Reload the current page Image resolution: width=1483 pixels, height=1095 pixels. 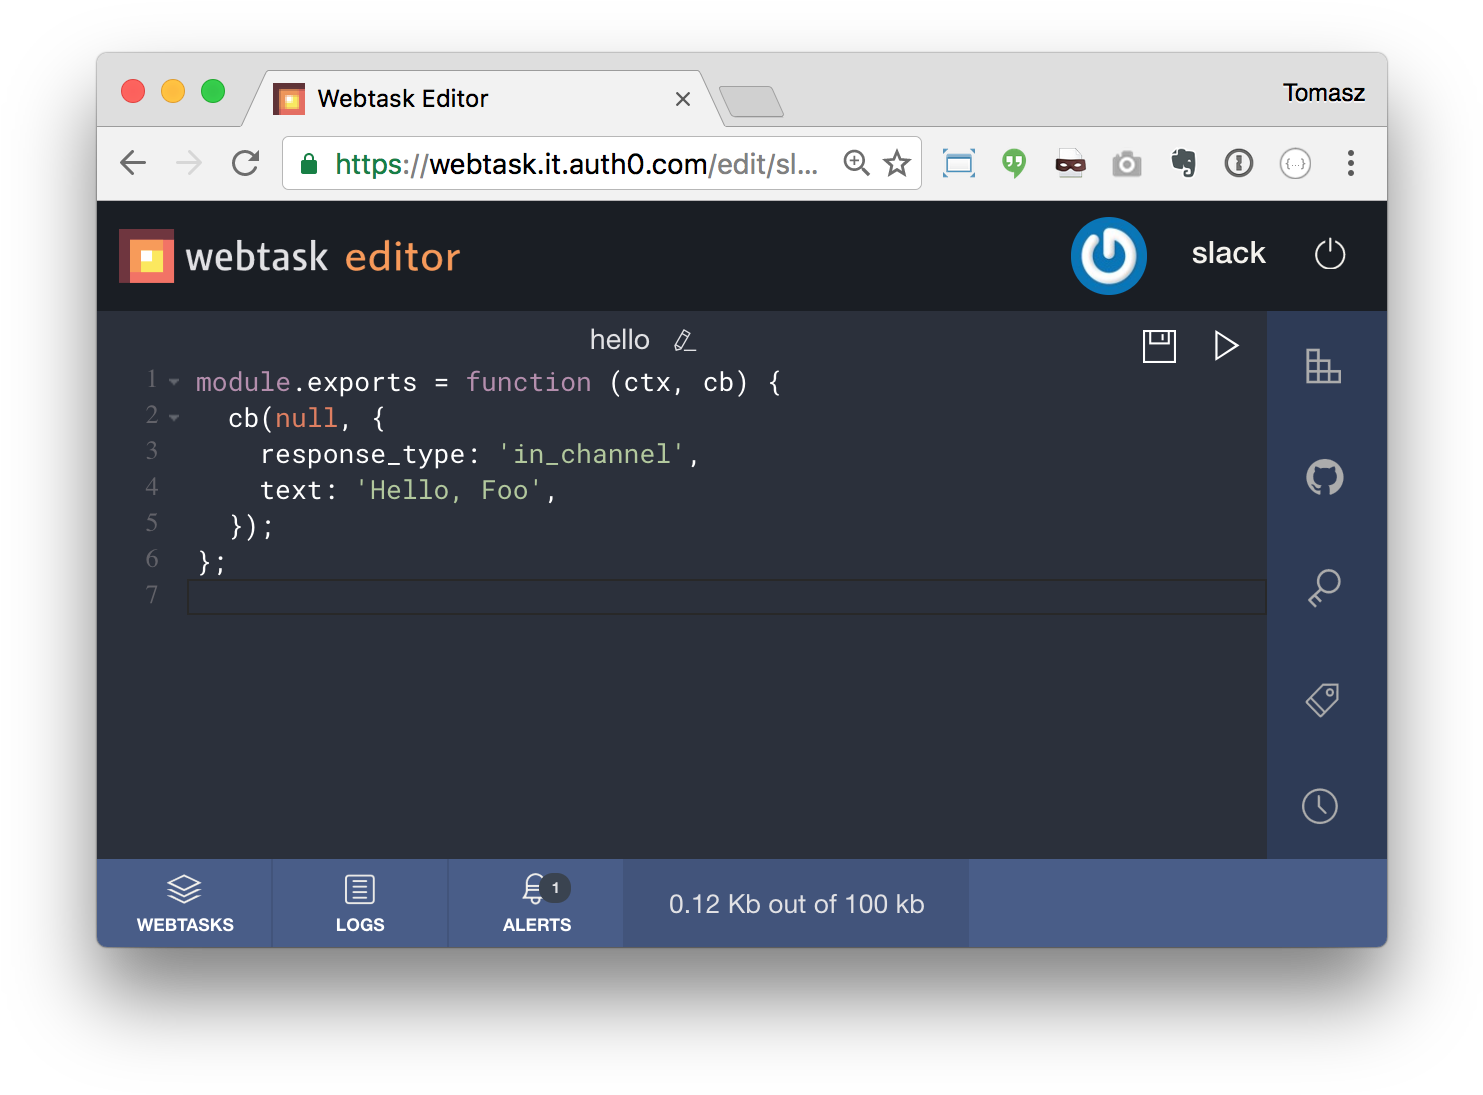coord(245,163)
